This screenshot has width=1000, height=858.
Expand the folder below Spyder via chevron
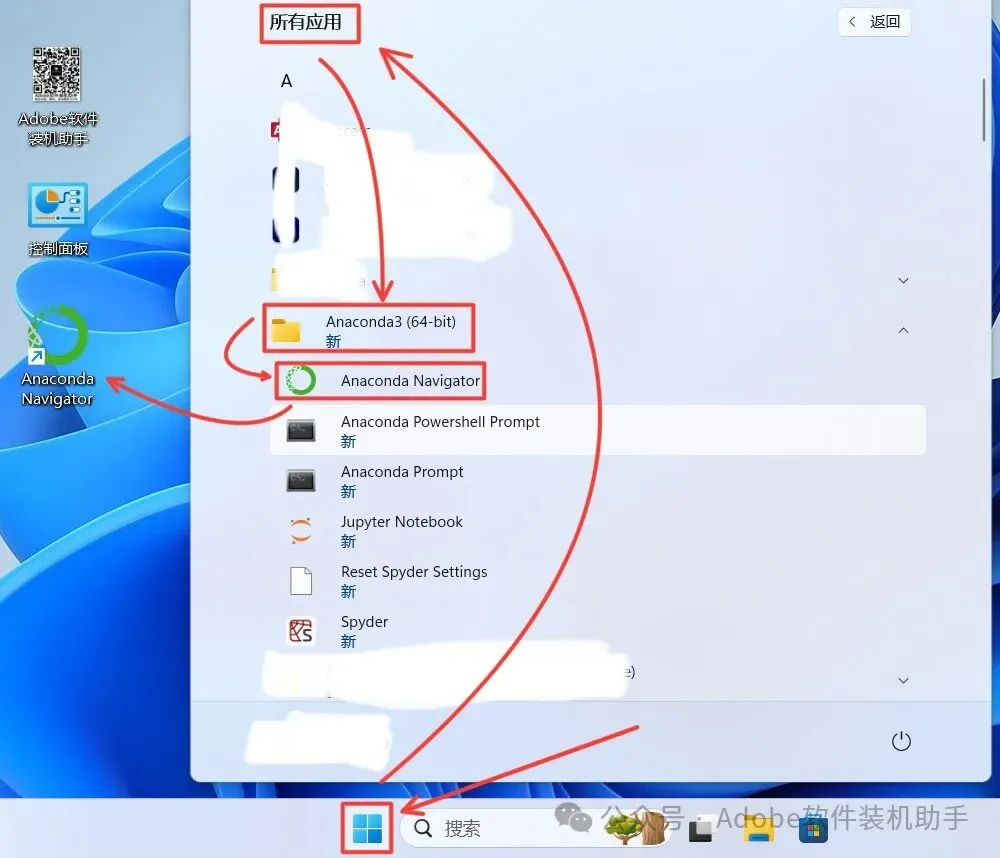pos(903,681)
